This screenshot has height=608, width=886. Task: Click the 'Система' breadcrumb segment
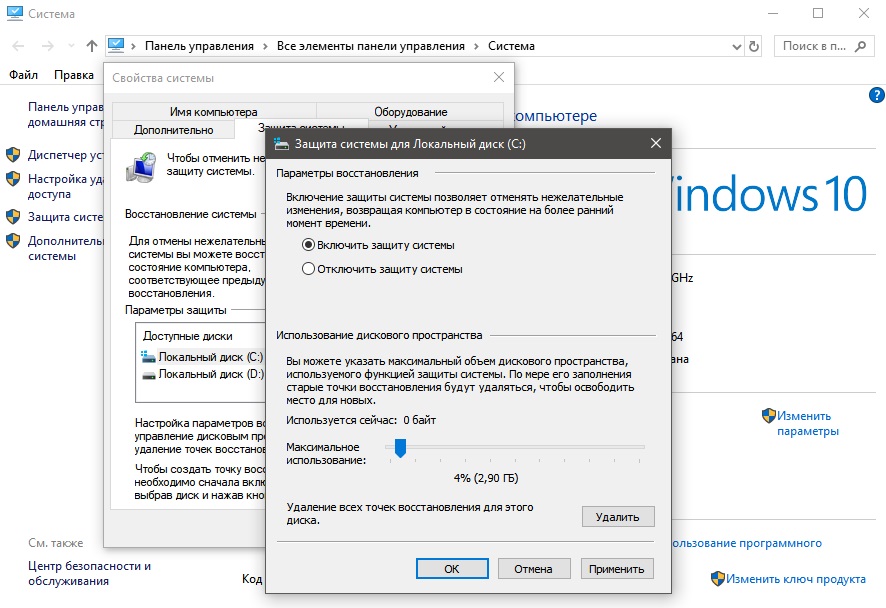coord(511,46)
